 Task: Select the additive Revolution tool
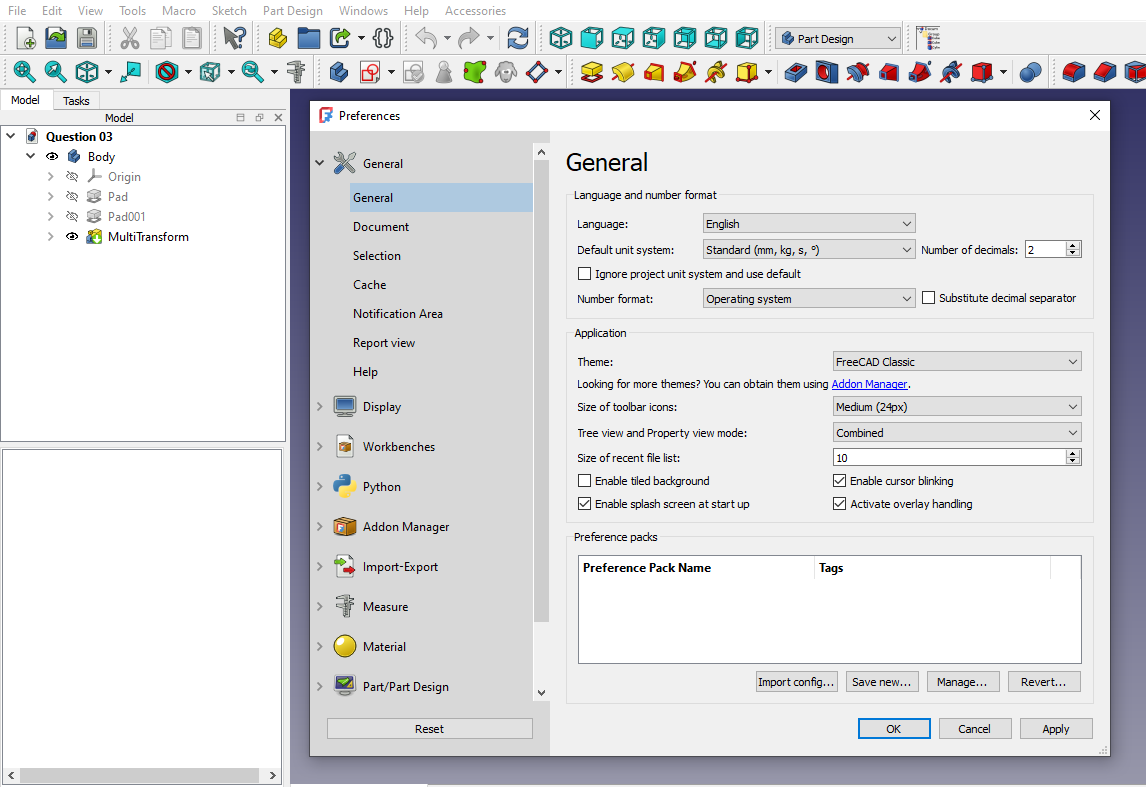(622, 72)
